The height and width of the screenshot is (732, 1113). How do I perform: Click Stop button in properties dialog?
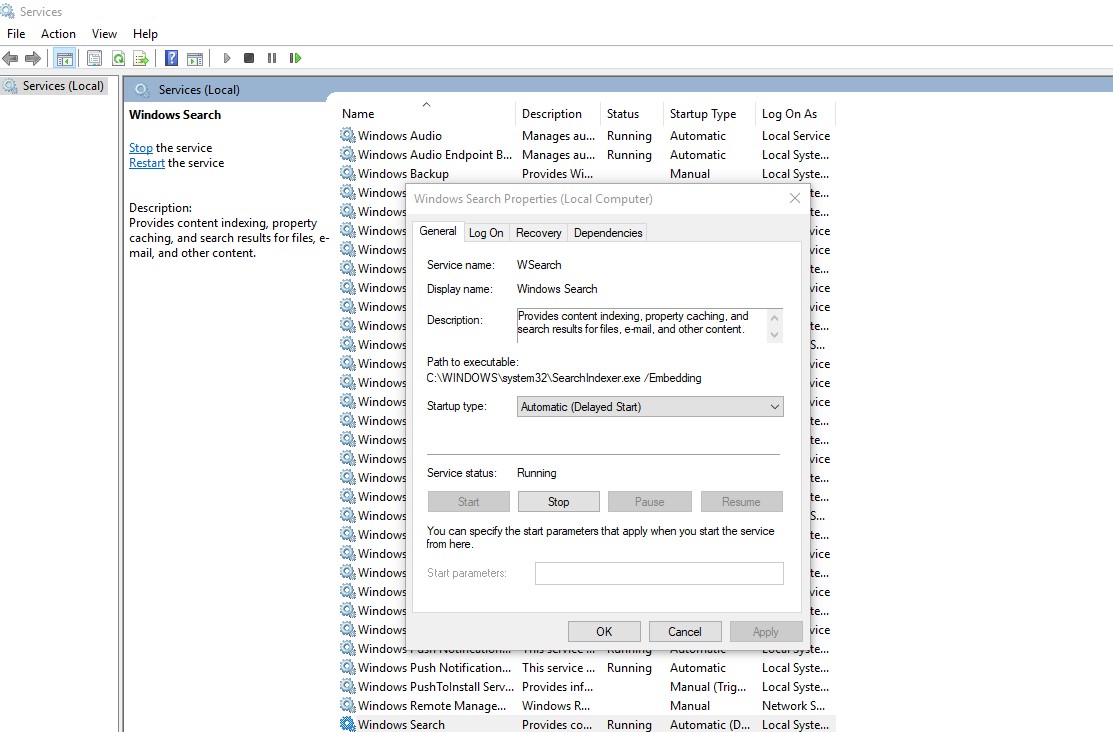click(559, 501)
